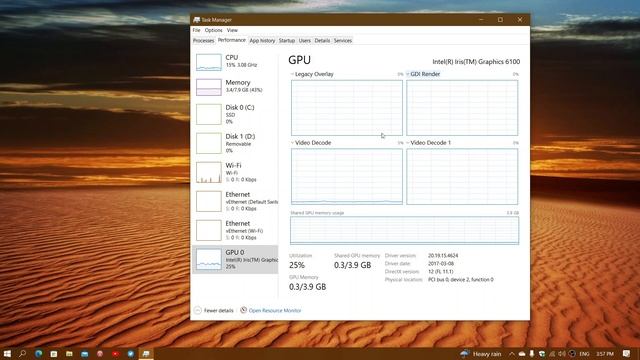Select Memory in the Performance sidebar
The image size is (640, 360).
tap(235, 87)
